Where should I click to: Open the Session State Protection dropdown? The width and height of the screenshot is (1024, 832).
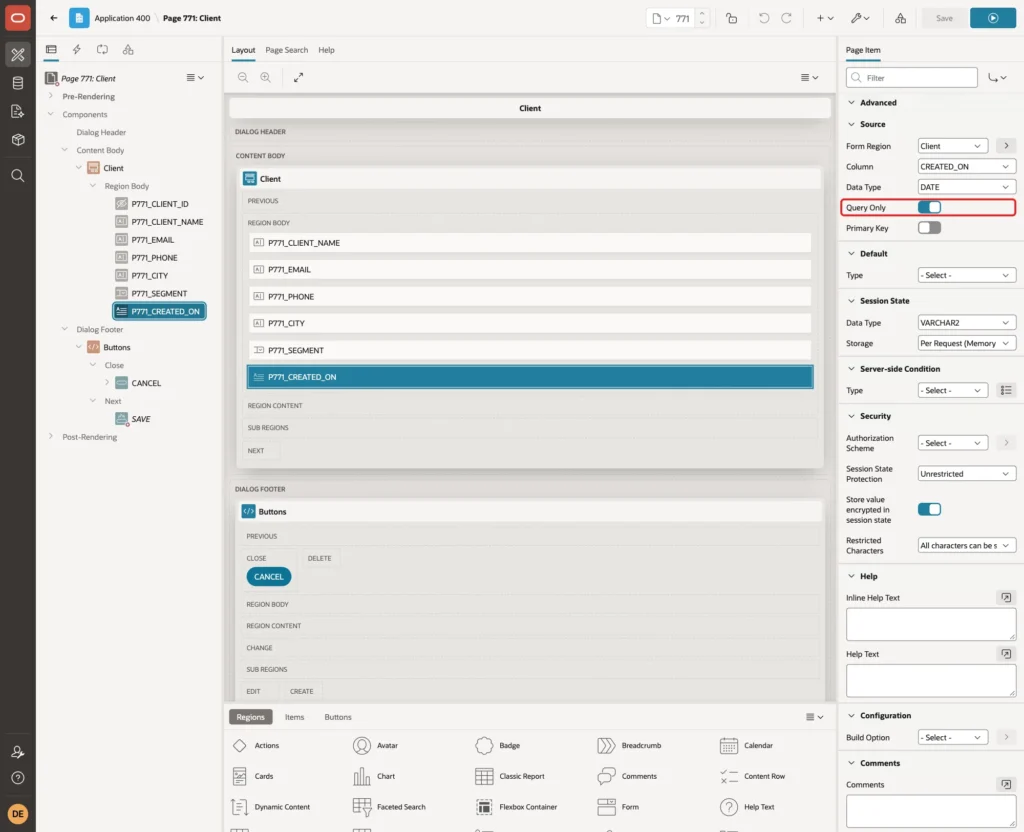point(967,474)
